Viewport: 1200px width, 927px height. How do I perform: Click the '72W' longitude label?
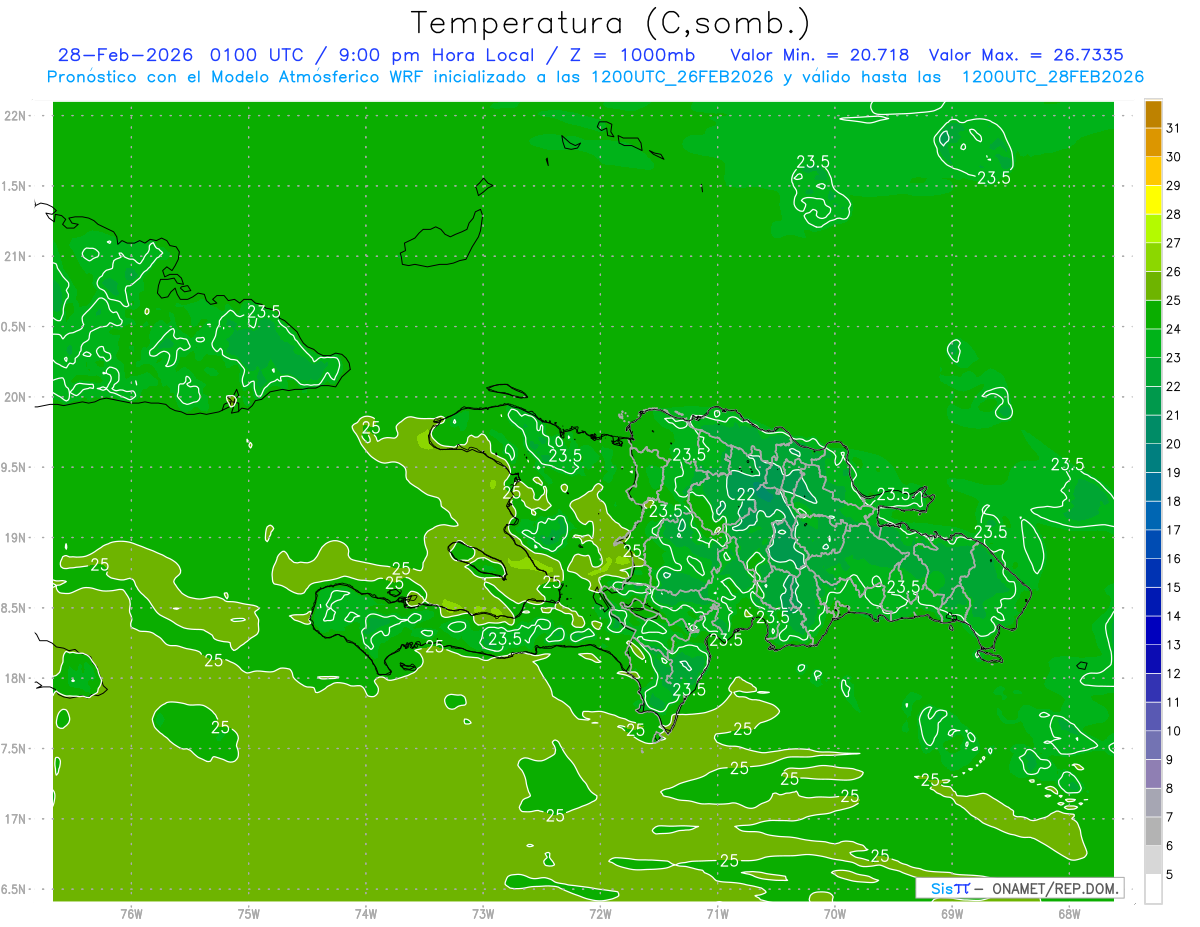point(600,913)
